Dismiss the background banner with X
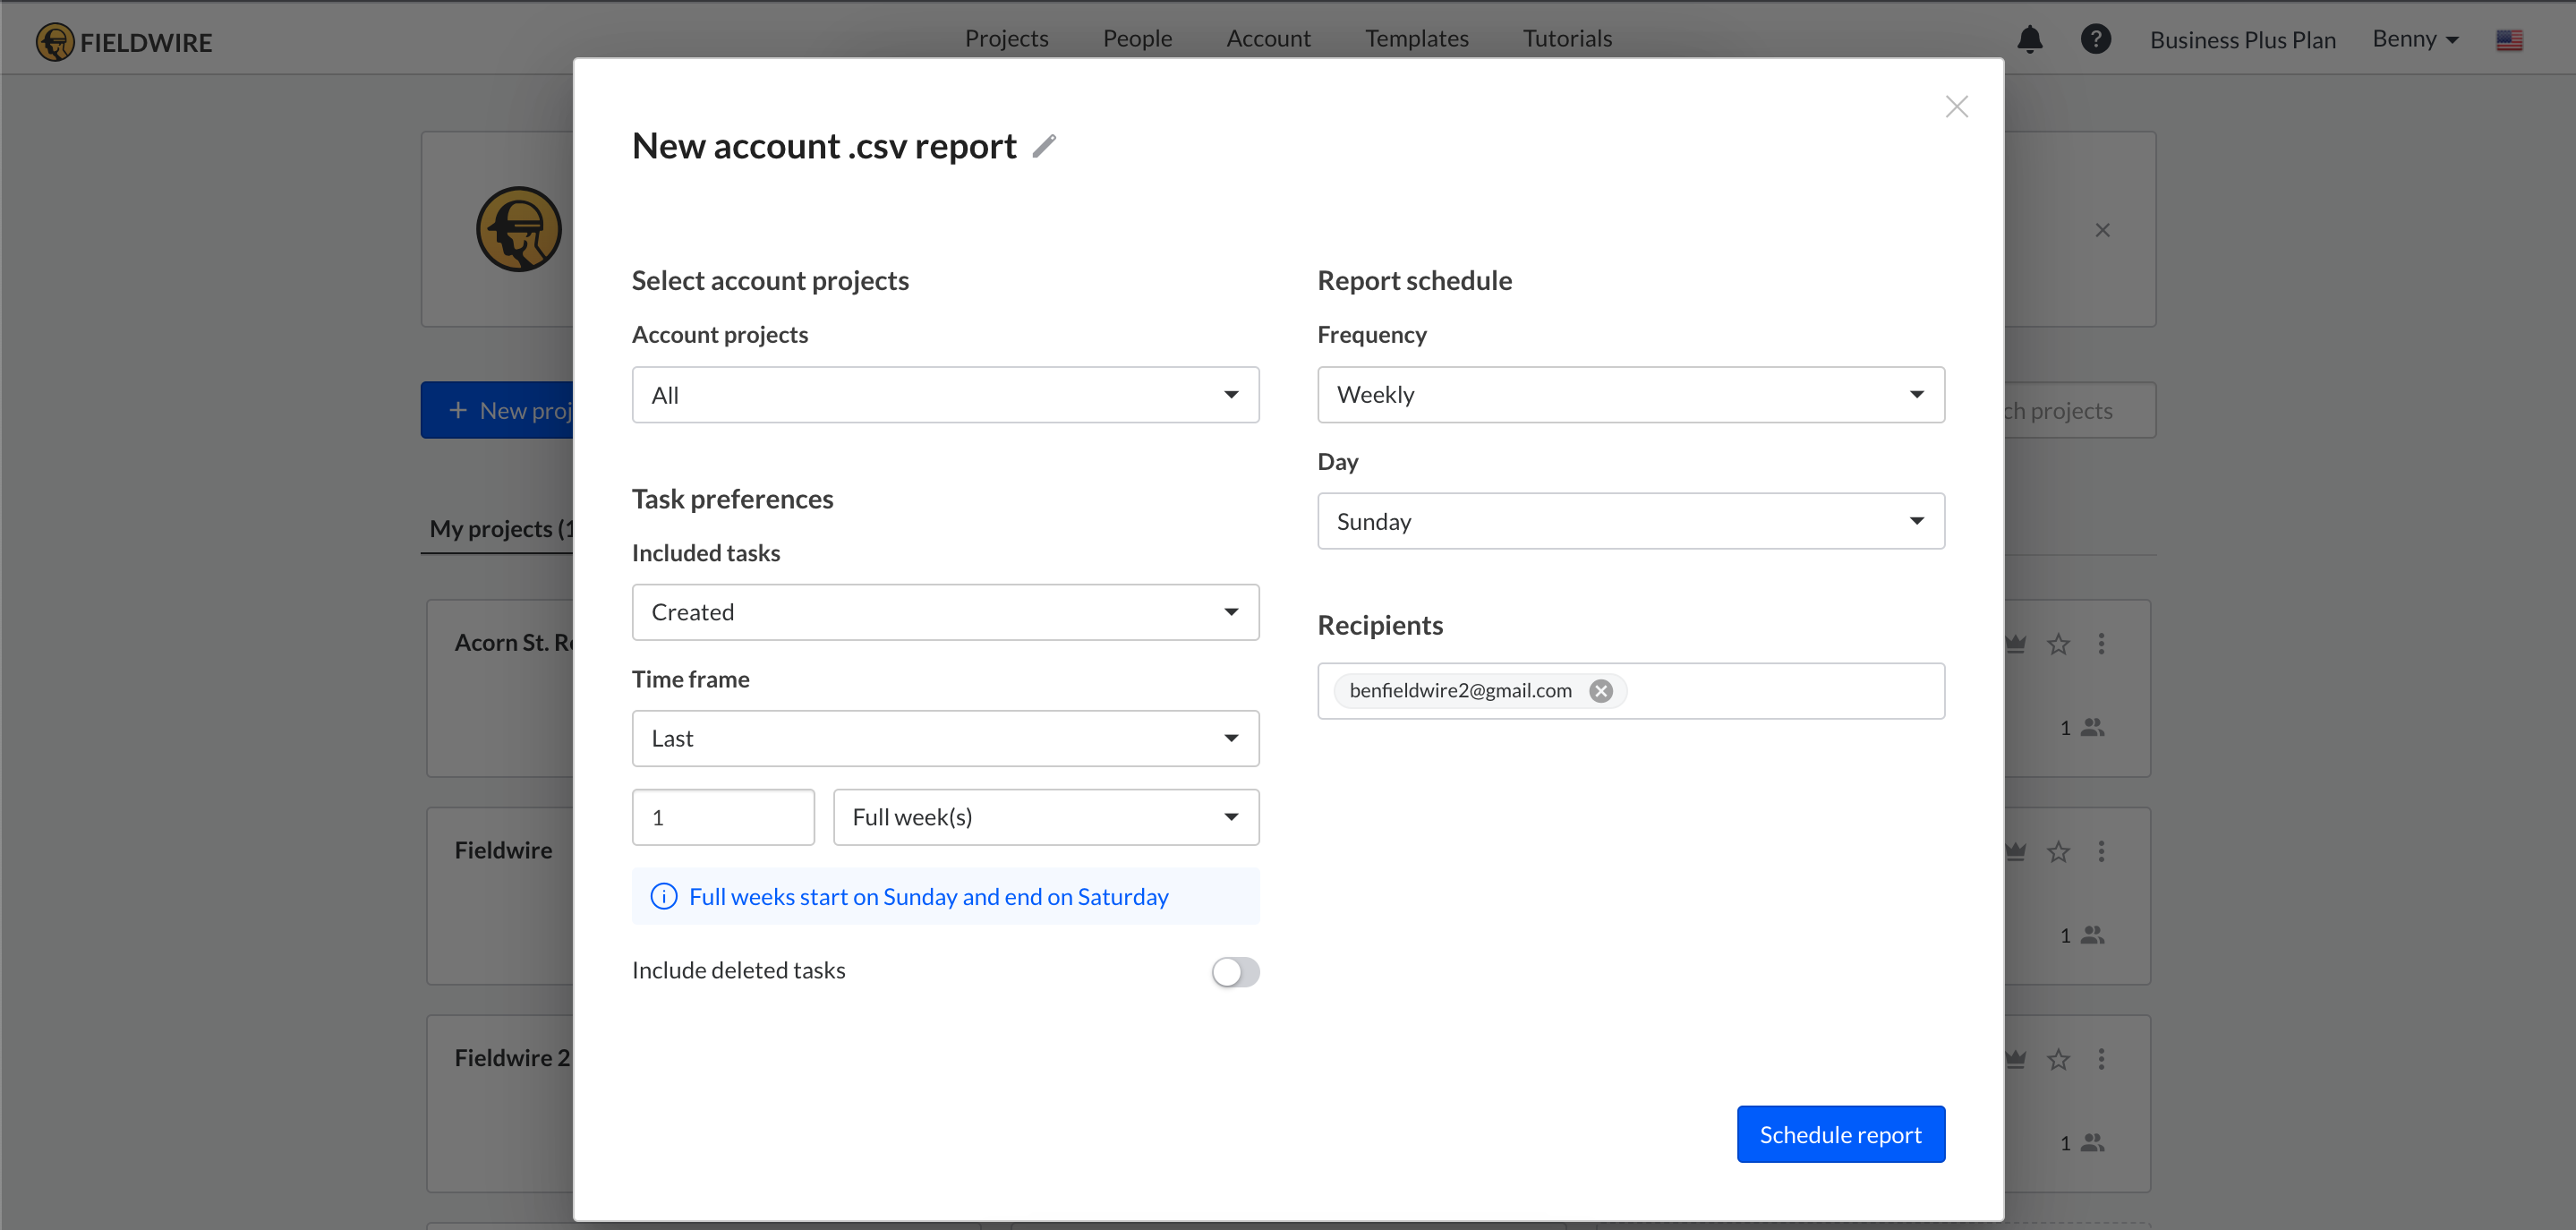This screenshot has height=1230, width=2576. (x=2102, y=230)
